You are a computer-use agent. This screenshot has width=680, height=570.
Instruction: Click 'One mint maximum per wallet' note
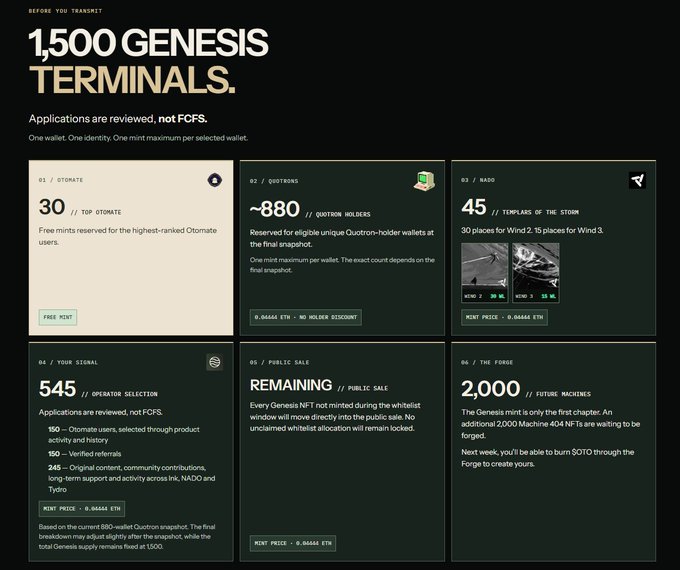(342, 265)
